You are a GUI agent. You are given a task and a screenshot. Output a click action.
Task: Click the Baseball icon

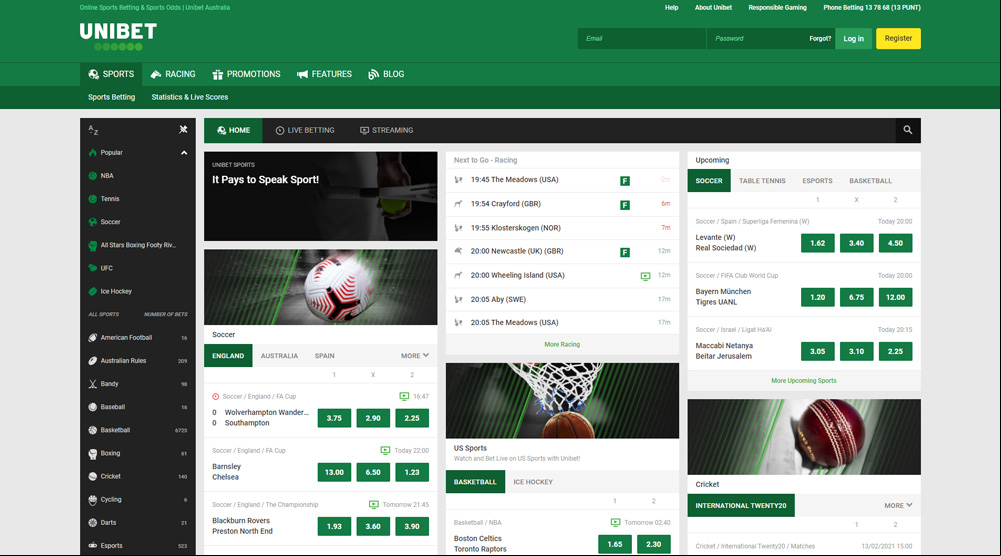(x=93, y=407)
